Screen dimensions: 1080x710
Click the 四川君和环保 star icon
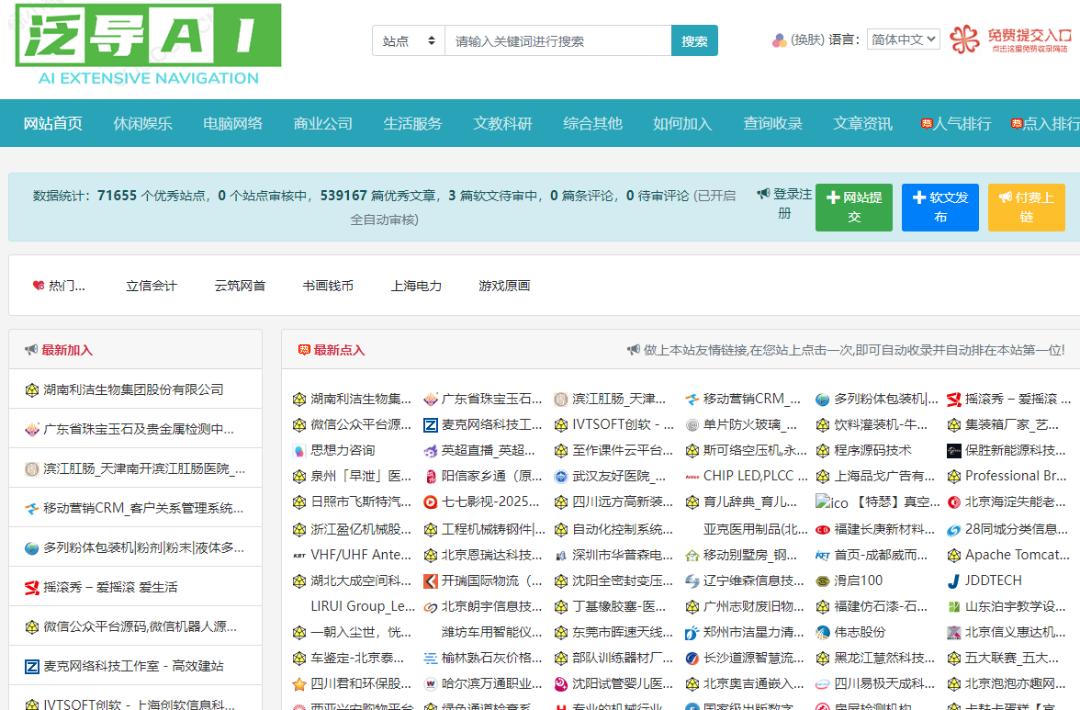[x=299, y=685]
